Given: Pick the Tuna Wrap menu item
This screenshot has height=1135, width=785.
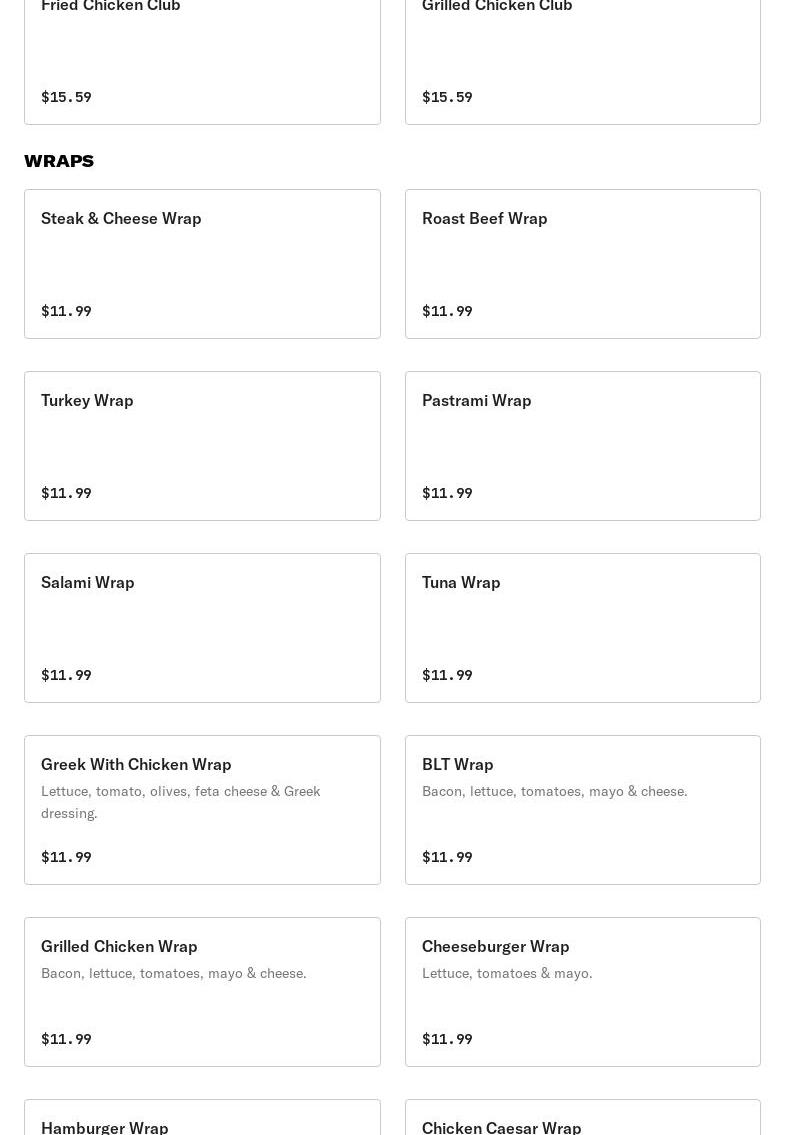Looking at the screenshot, I should (582, 628).
